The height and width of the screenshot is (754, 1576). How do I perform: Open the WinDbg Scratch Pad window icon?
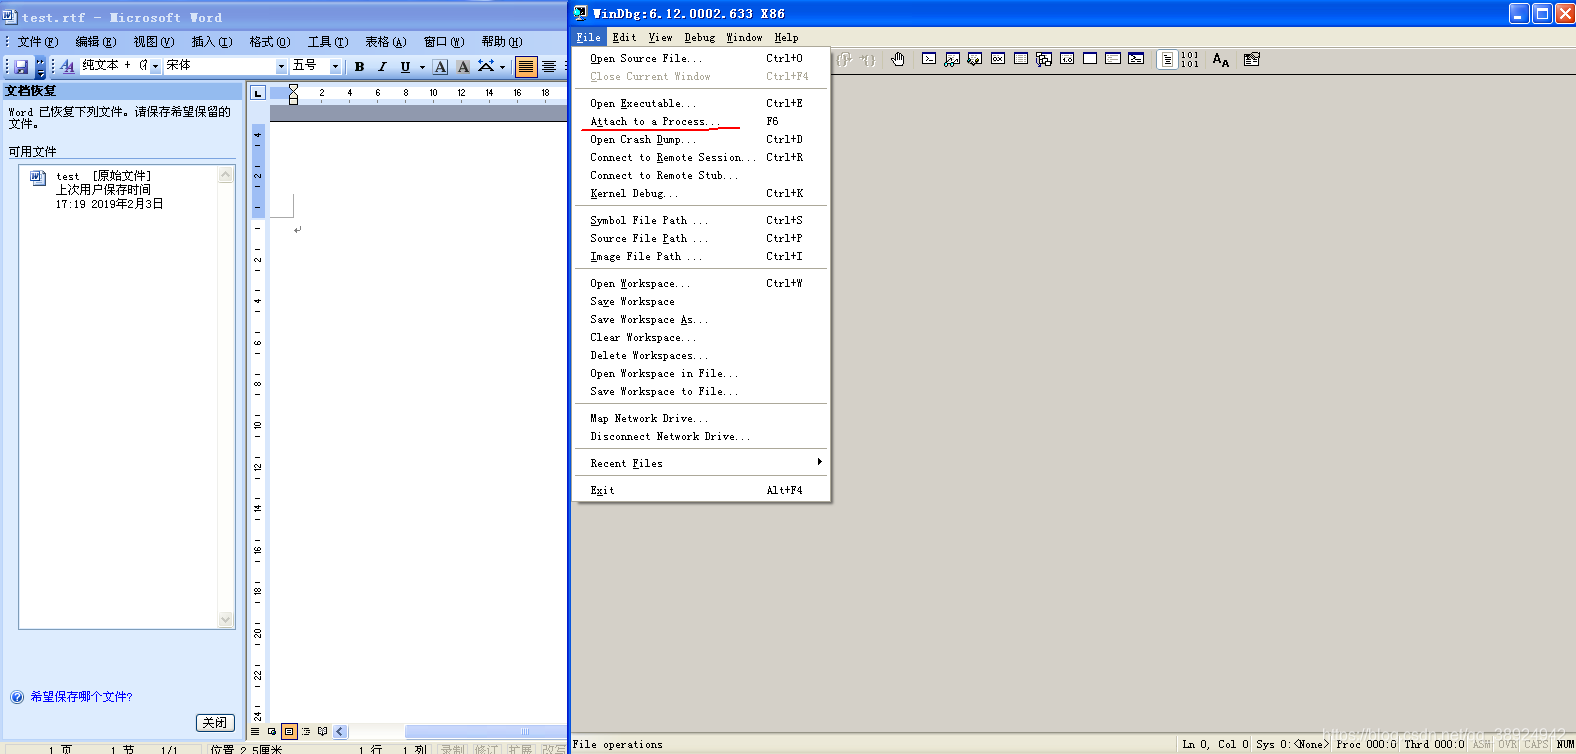[x=1090, y=59]
